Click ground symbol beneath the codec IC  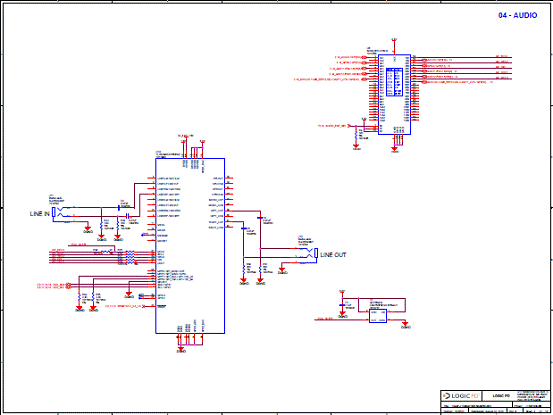point(181,350)
